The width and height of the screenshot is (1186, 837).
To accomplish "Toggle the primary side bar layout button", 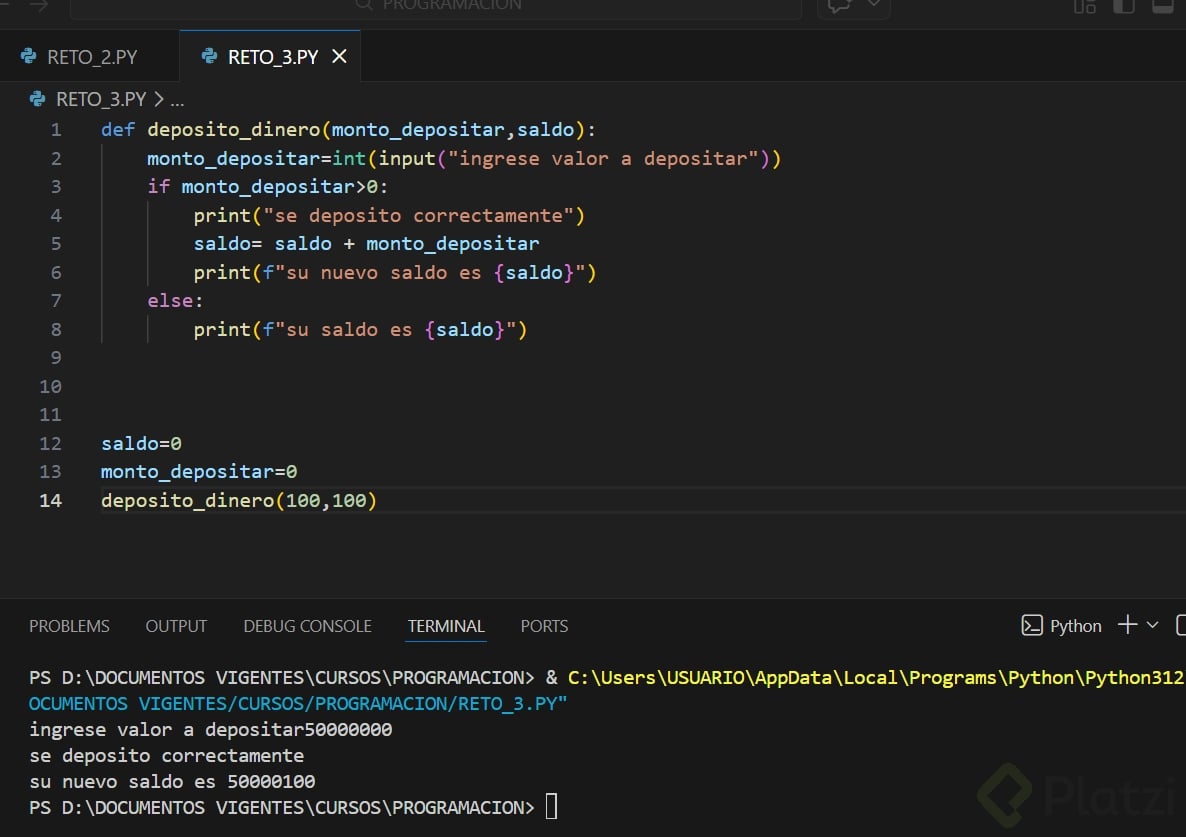I will point(1124,6).
